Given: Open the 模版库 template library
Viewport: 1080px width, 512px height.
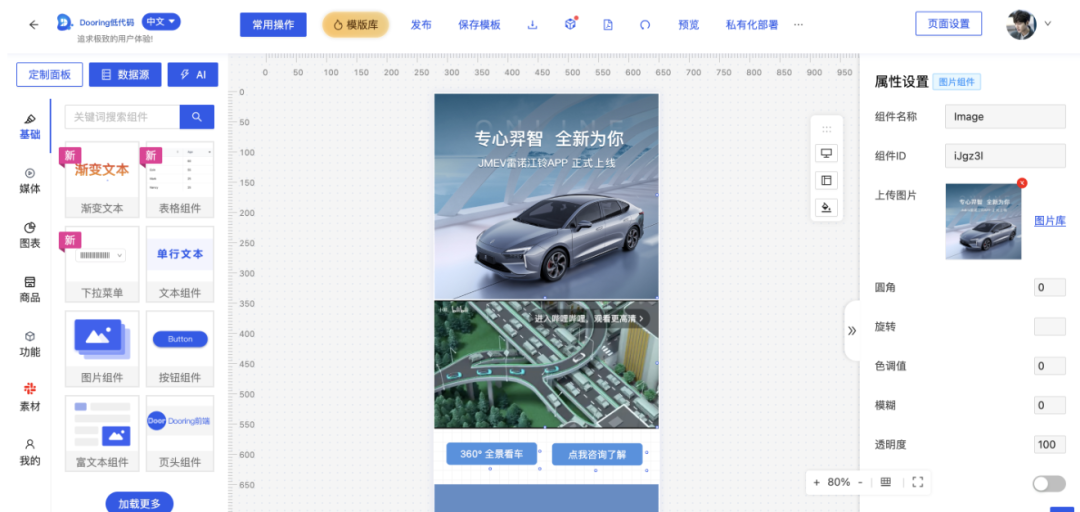Looking at the screenshot, I should tap(355, 25).
